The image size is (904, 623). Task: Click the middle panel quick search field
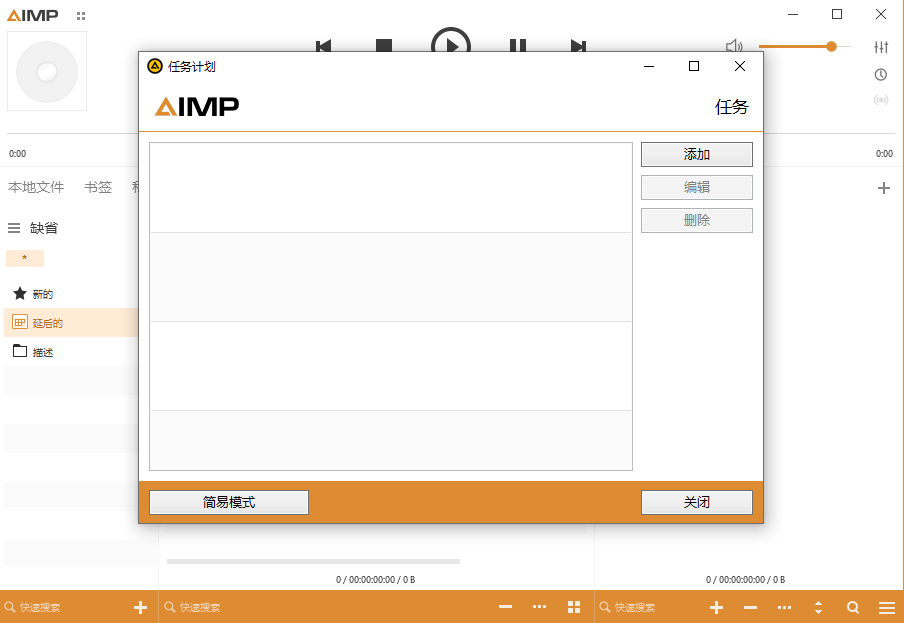tap(323, 607)
